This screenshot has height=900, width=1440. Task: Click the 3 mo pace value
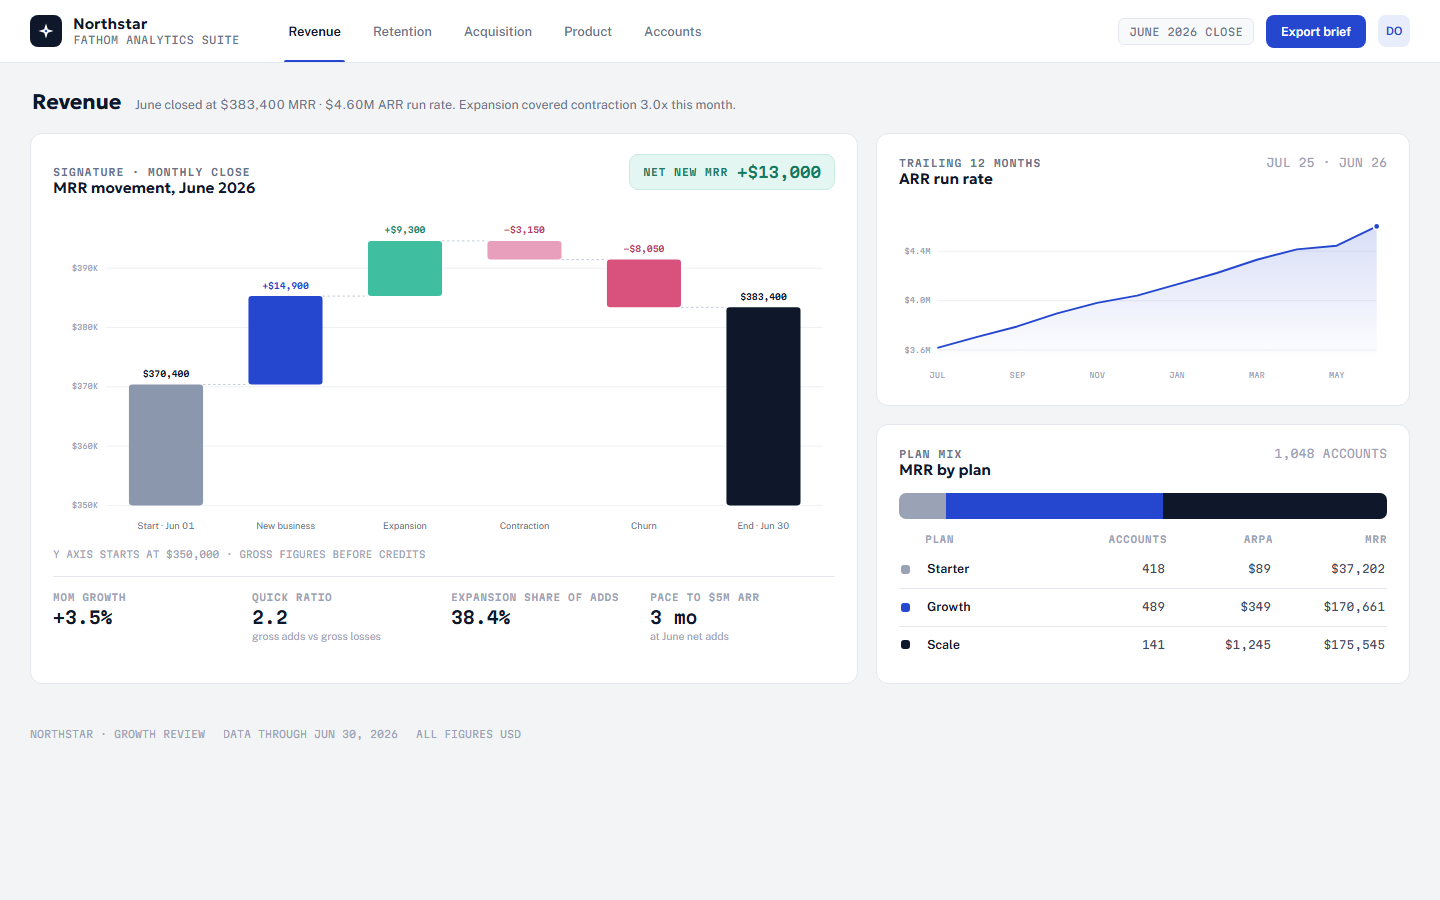click(674, 618)
